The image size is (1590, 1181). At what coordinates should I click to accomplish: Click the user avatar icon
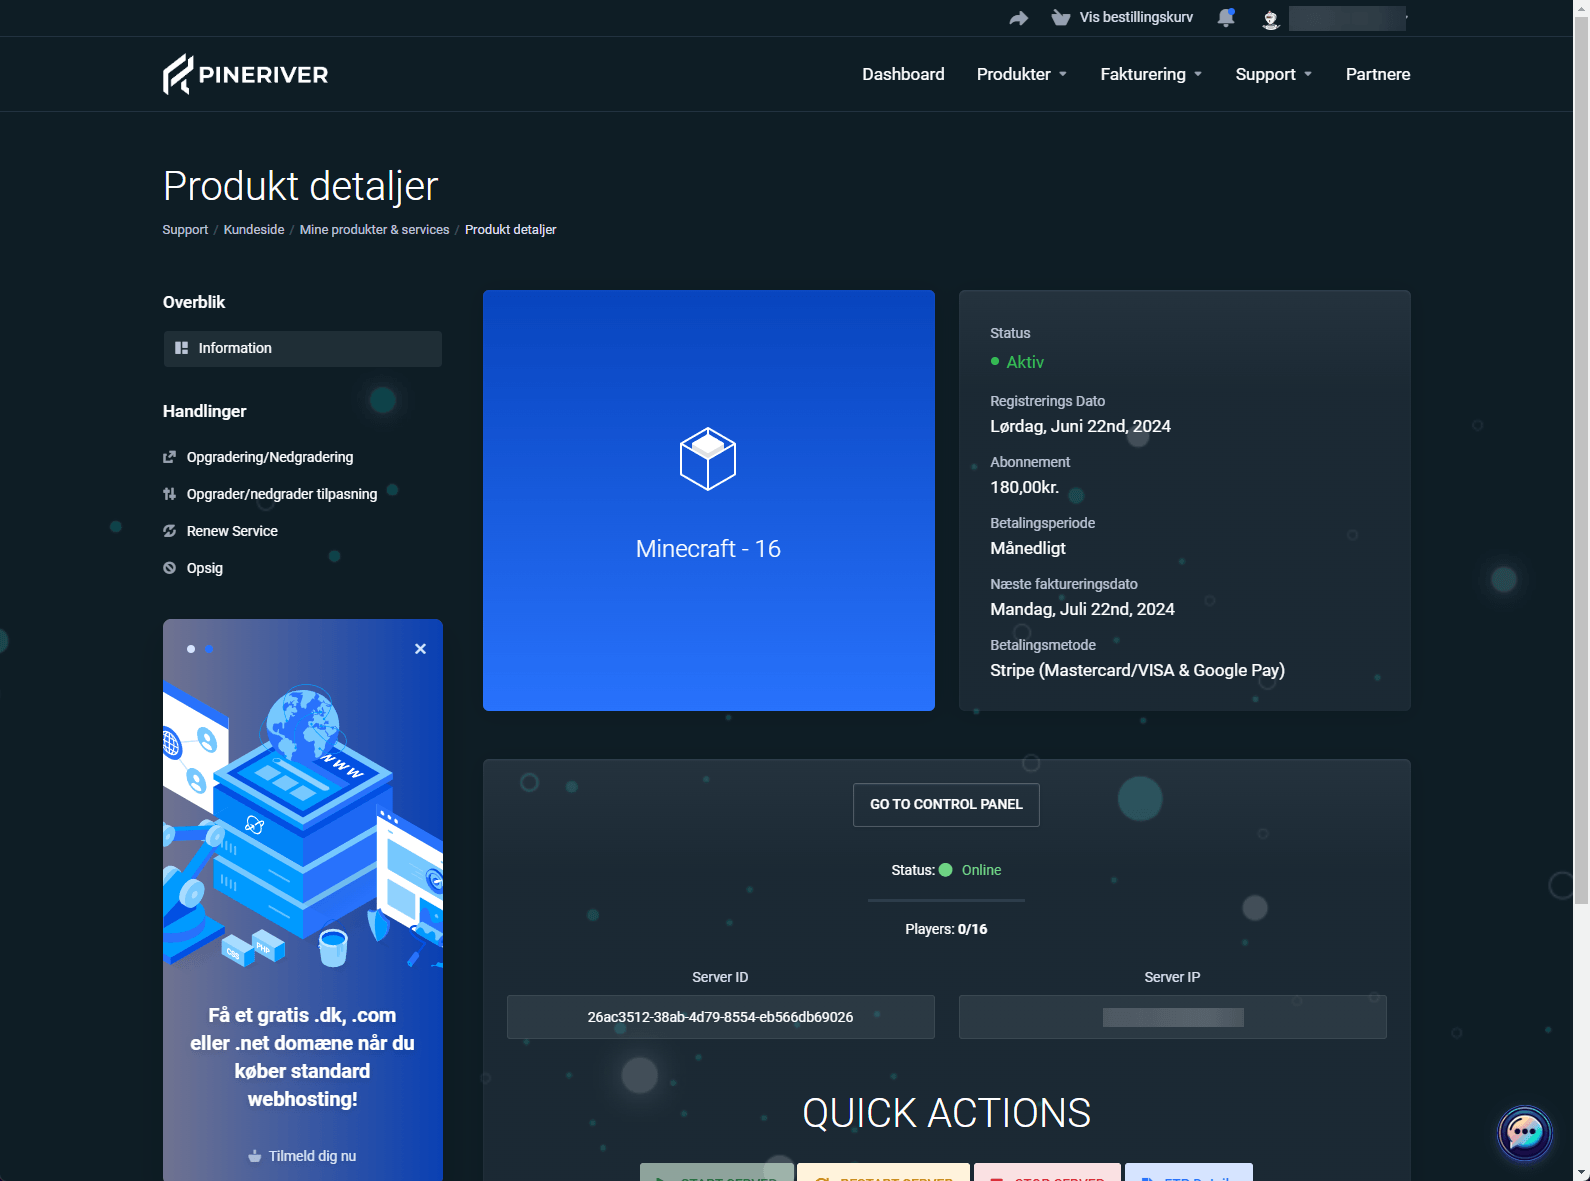pos(1271,19)
